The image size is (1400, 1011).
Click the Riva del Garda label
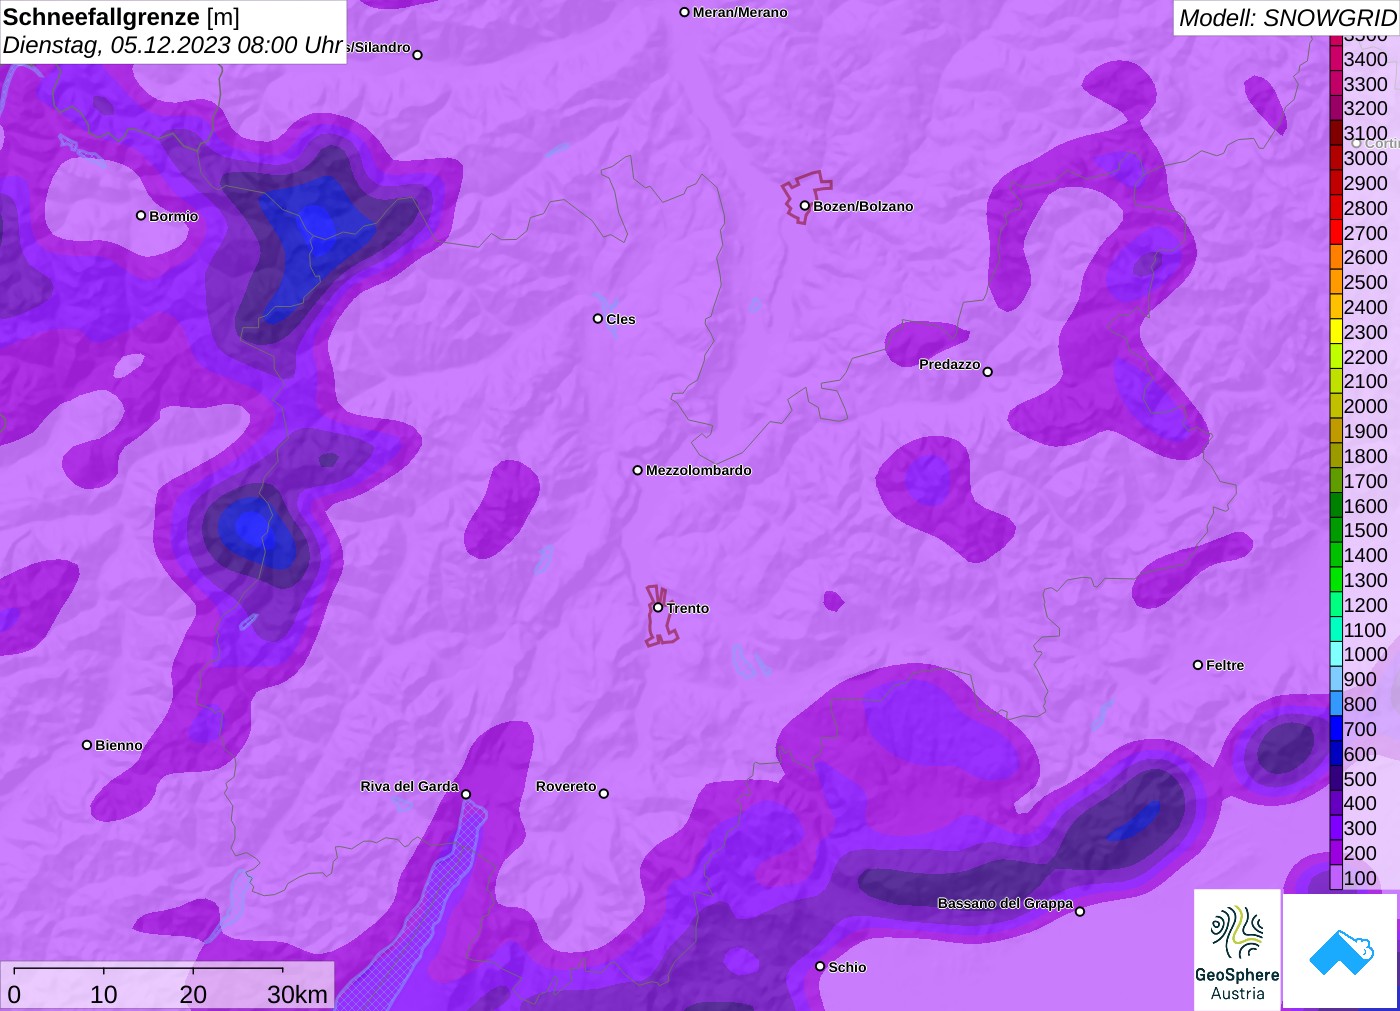click(409, 786)
